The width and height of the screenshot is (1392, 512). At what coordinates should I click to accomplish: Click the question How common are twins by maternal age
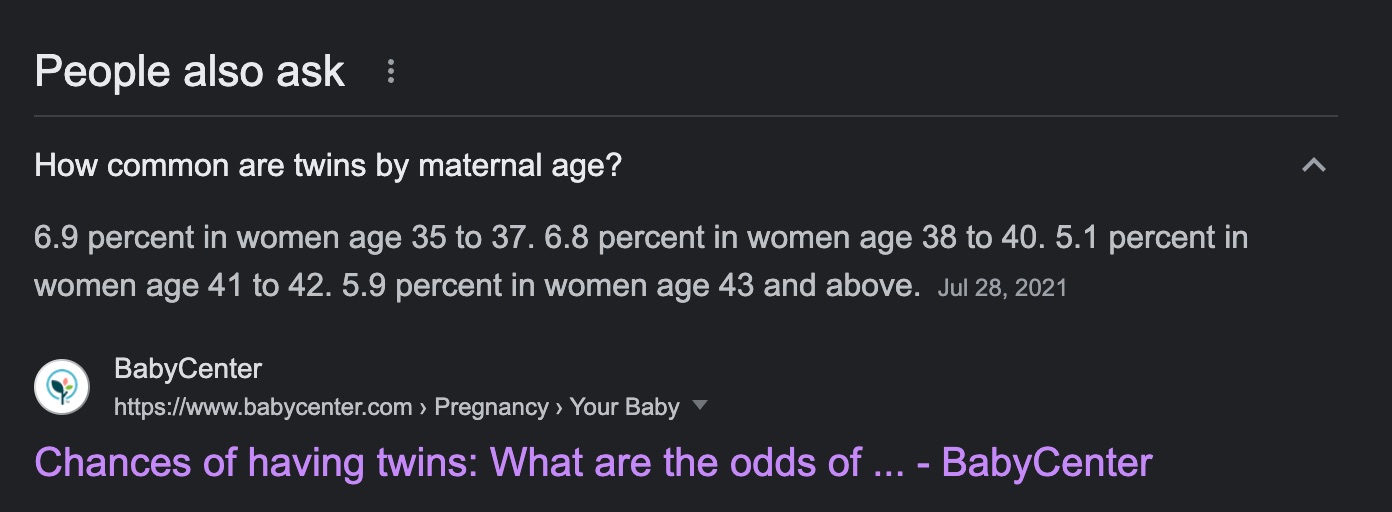(328, 165)
